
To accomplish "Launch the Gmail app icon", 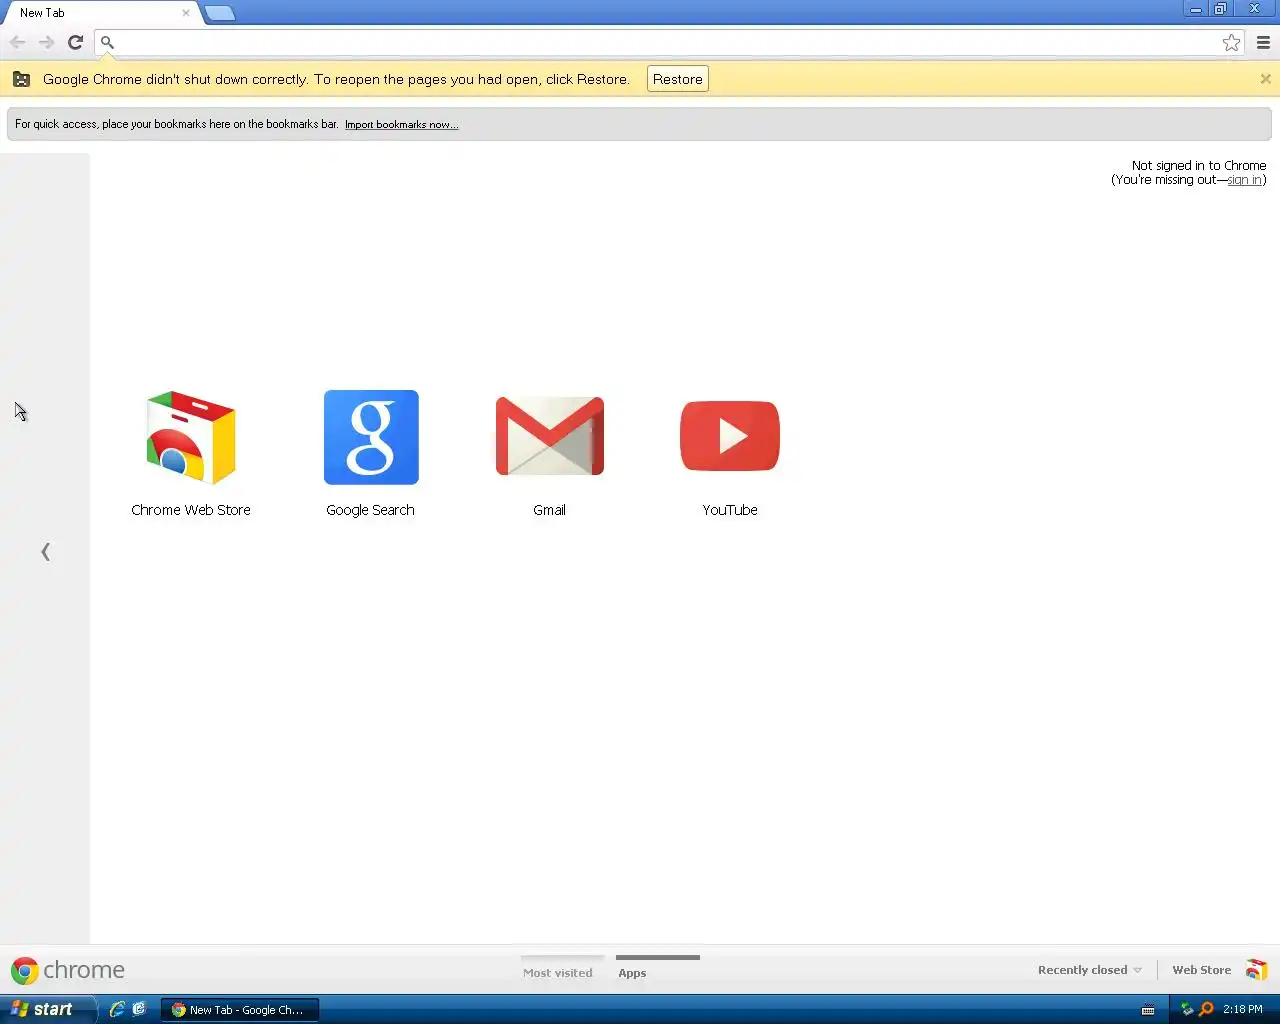I will tap(550, 436).
